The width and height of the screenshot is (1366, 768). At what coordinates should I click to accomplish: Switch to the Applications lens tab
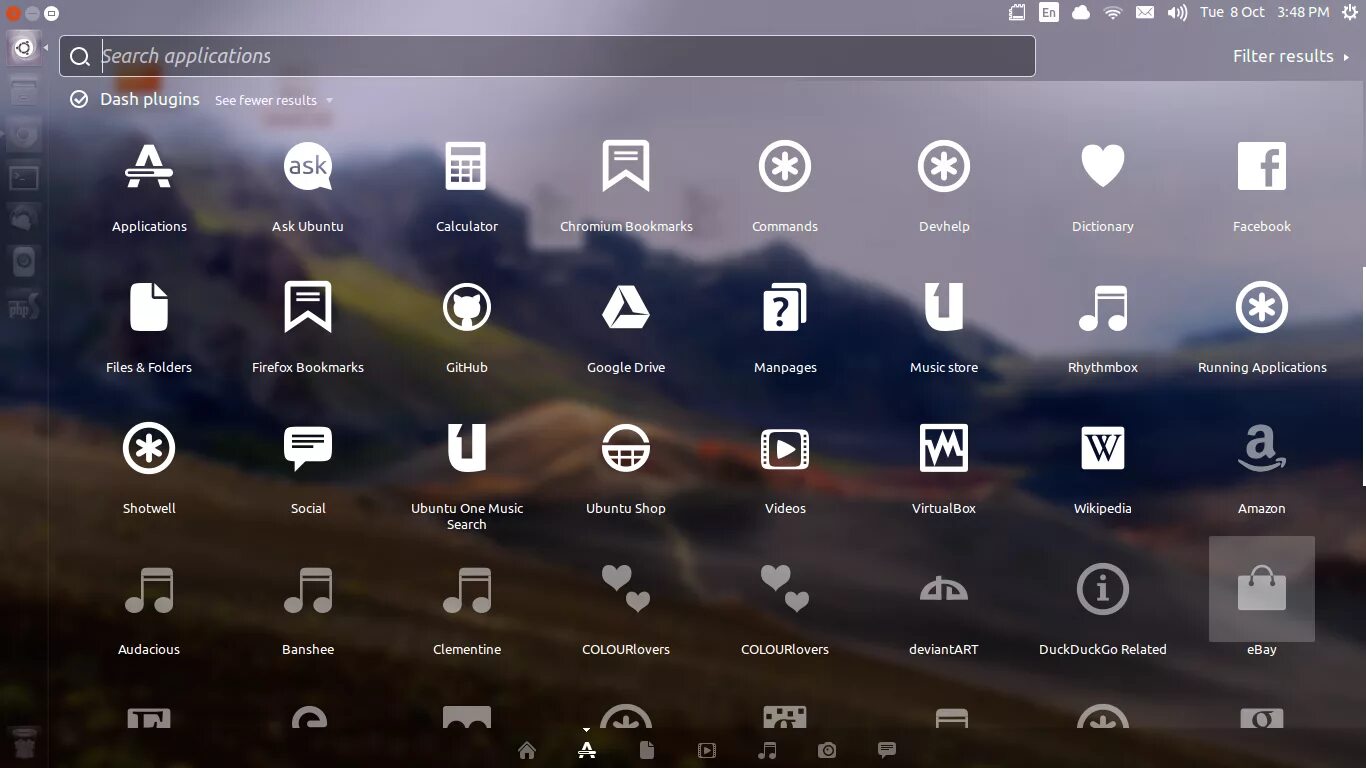click(587, 750)
